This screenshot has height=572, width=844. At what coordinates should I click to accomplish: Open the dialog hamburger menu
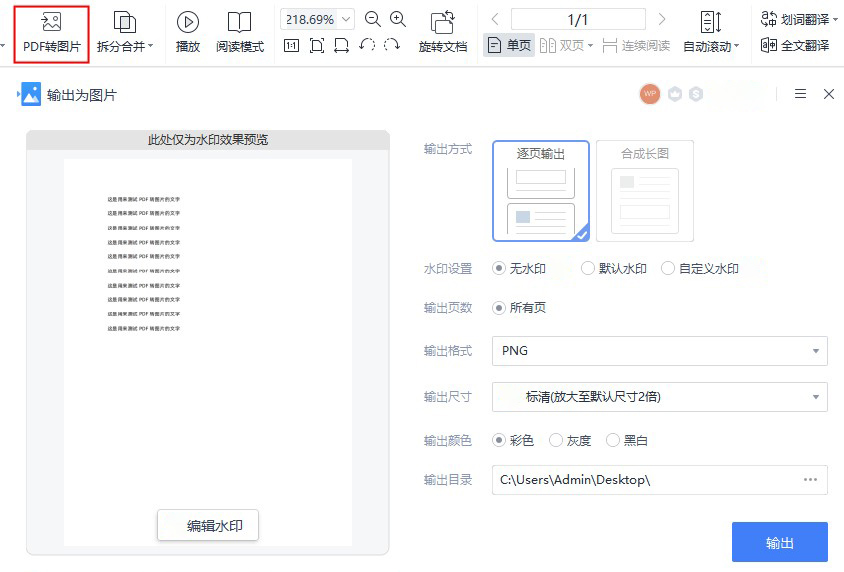coord(800,94)
